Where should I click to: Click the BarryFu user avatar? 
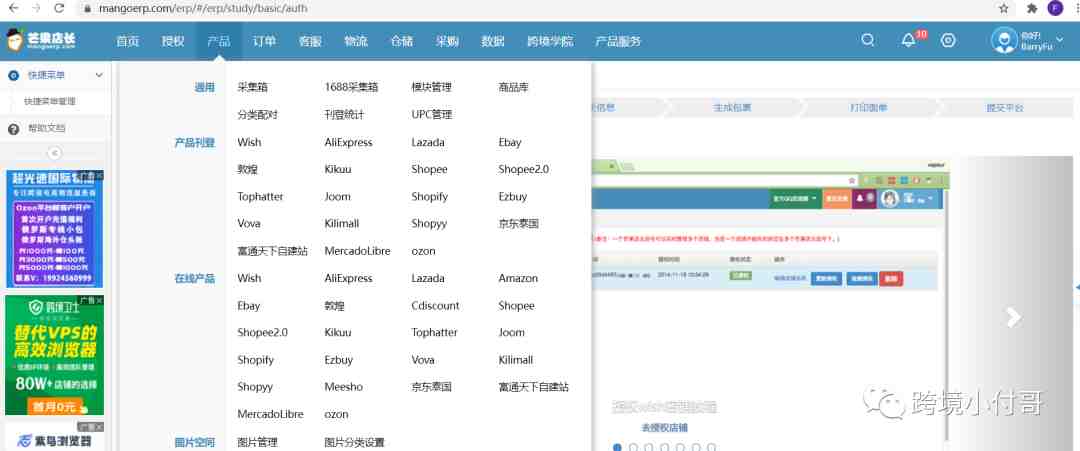point(1003,41)
